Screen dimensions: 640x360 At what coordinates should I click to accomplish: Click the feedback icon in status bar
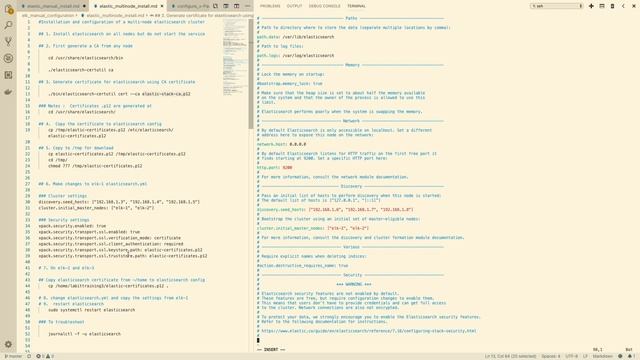[620, 356]
